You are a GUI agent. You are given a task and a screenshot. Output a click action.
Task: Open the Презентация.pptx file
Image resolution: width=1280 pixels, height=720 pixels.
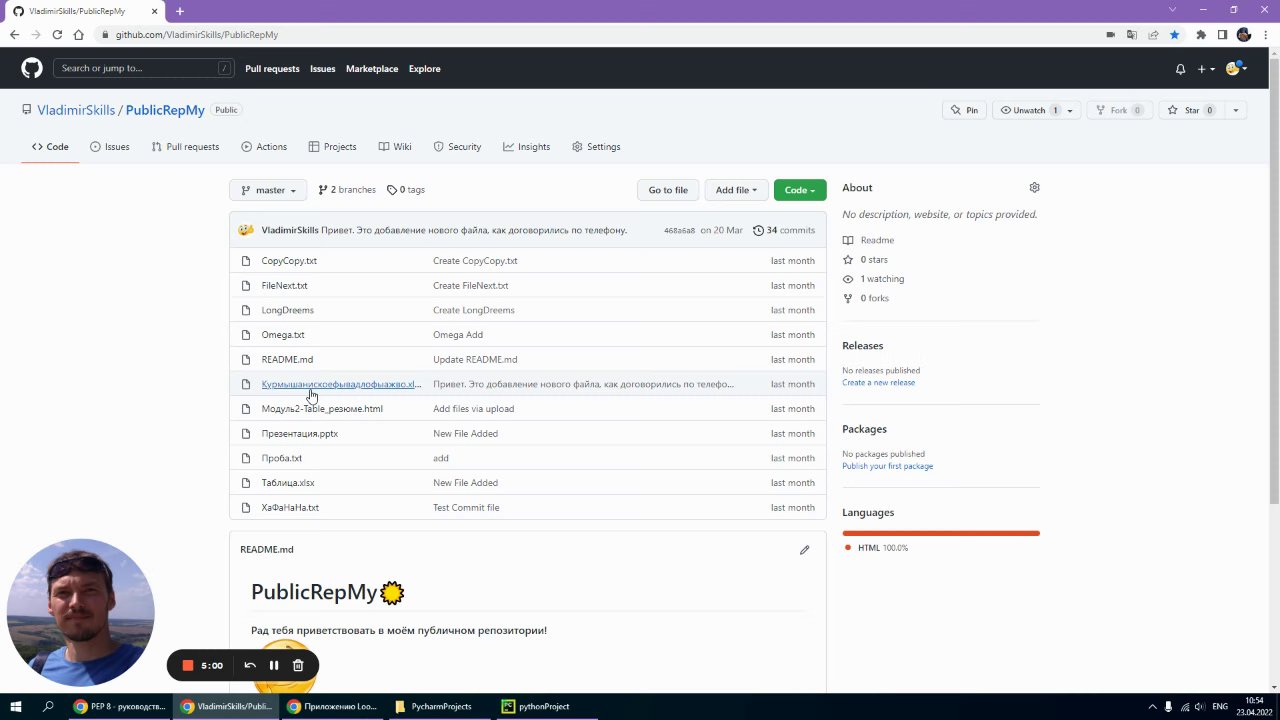(x=300, y=434)
